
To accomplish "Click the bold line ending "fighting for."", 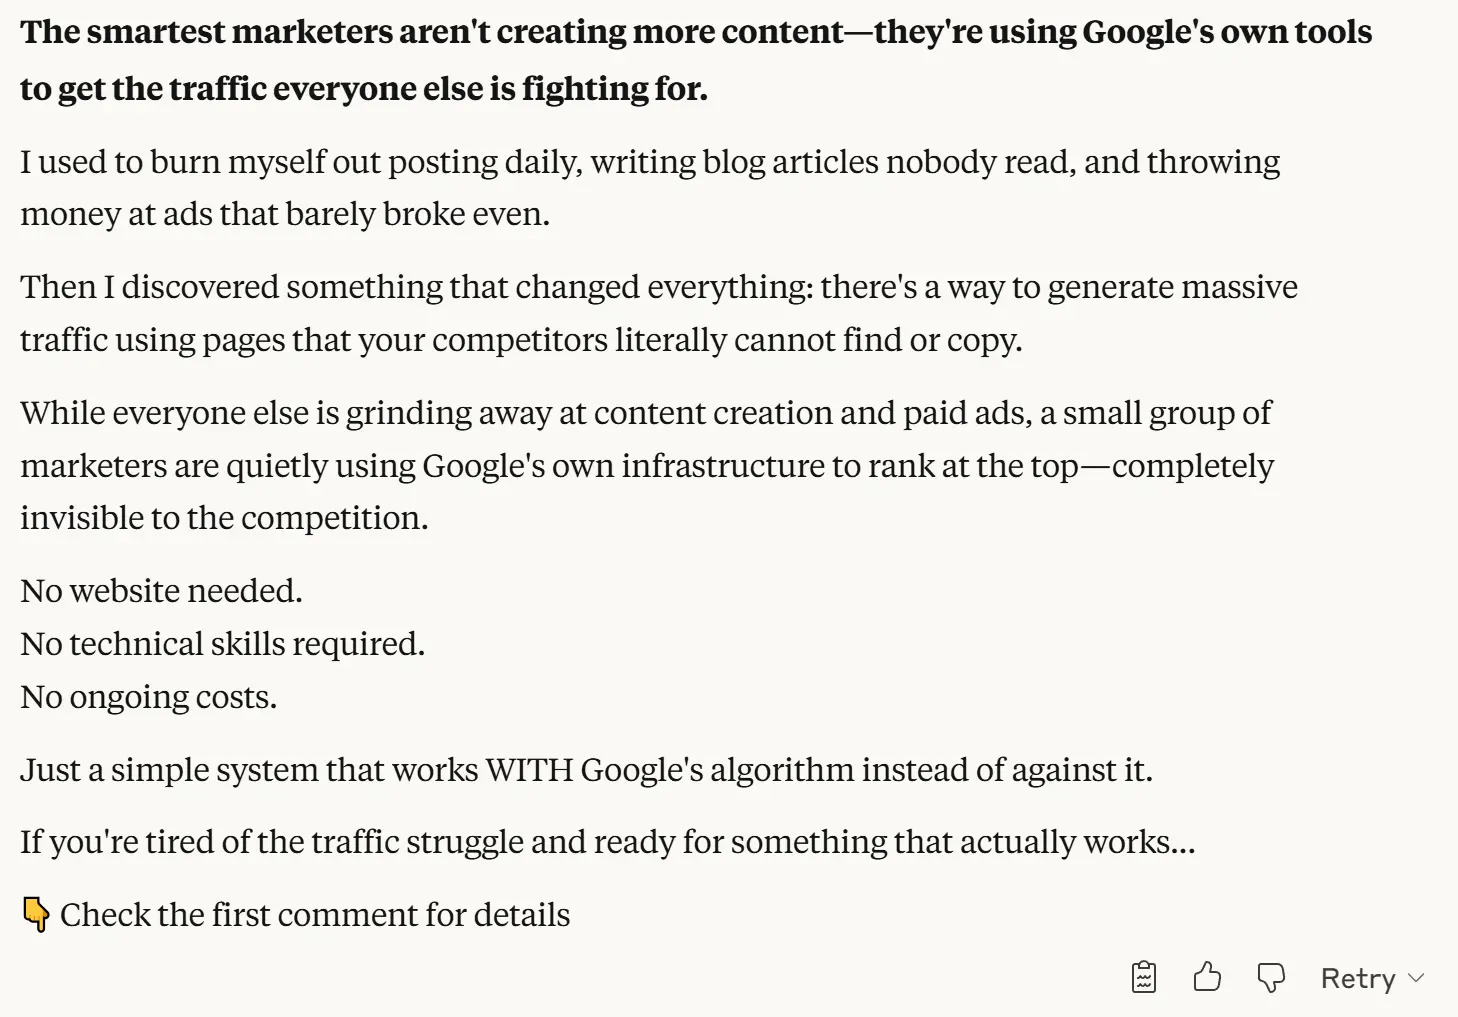I will 364,89.
